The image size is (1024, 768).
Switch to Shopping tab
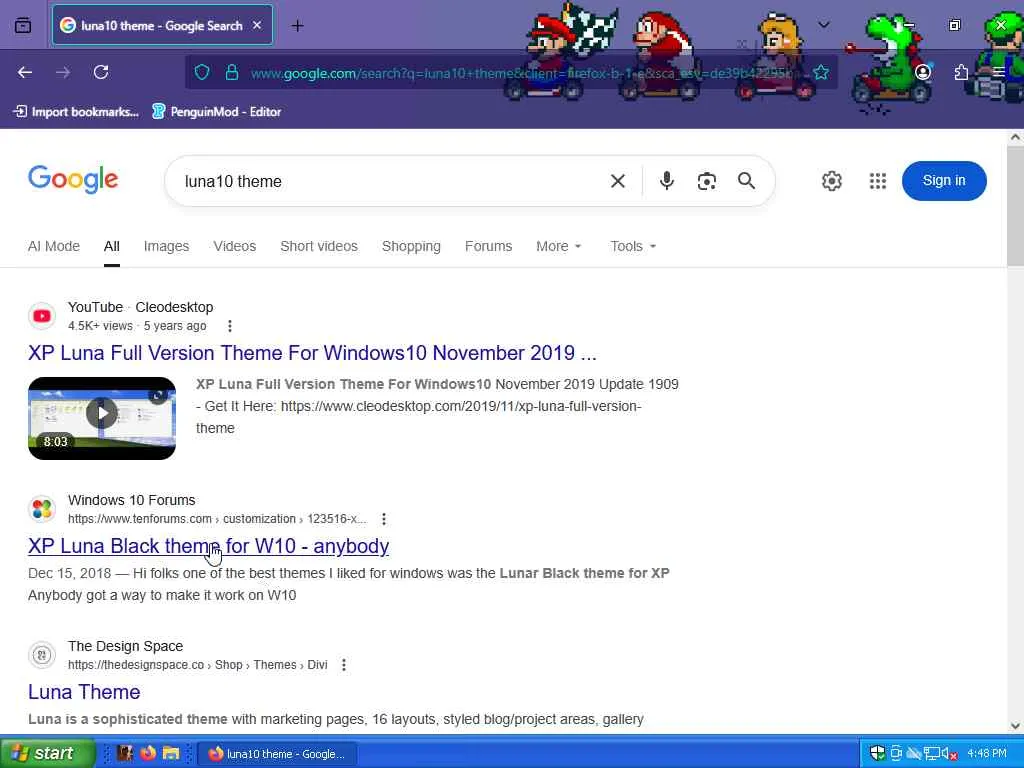pyautogui.click(x=411, y=246)
